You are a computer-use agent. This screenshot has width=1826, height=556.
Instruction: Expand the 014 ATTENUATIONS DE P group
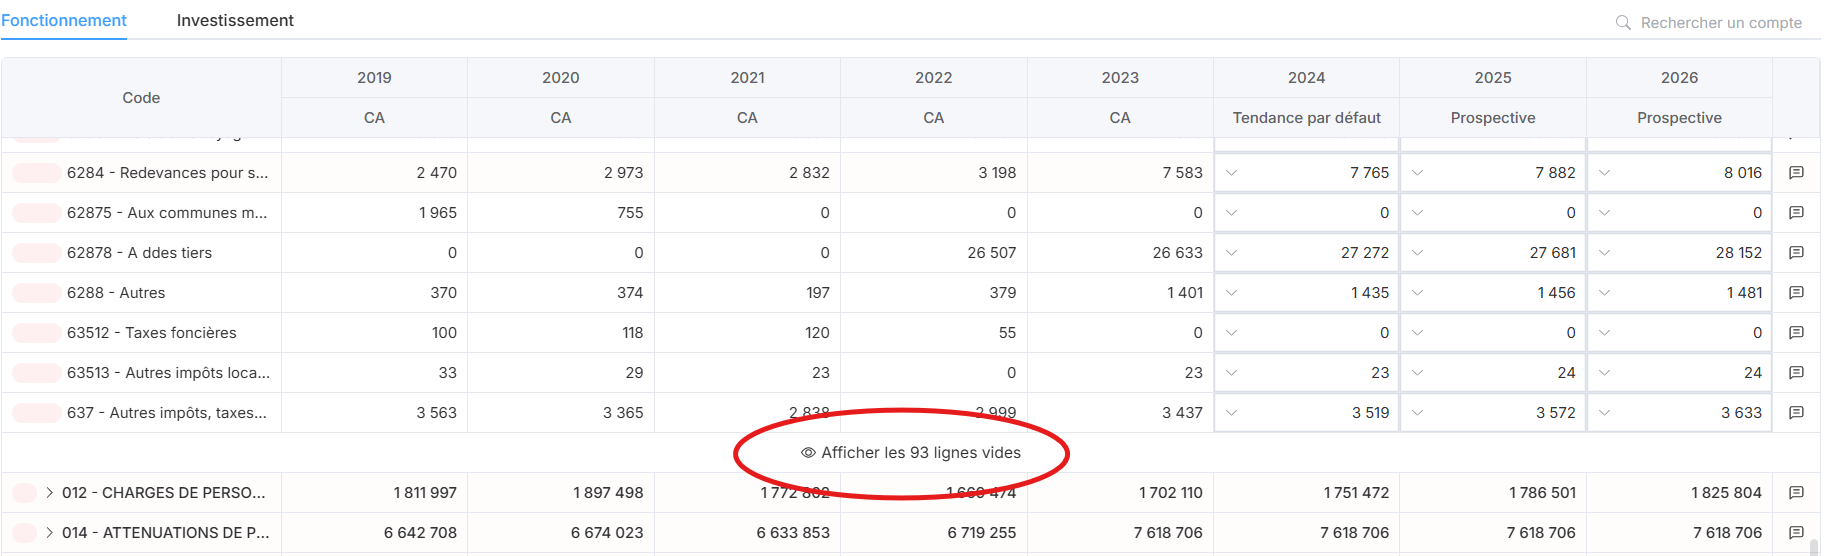coord(49,533)
